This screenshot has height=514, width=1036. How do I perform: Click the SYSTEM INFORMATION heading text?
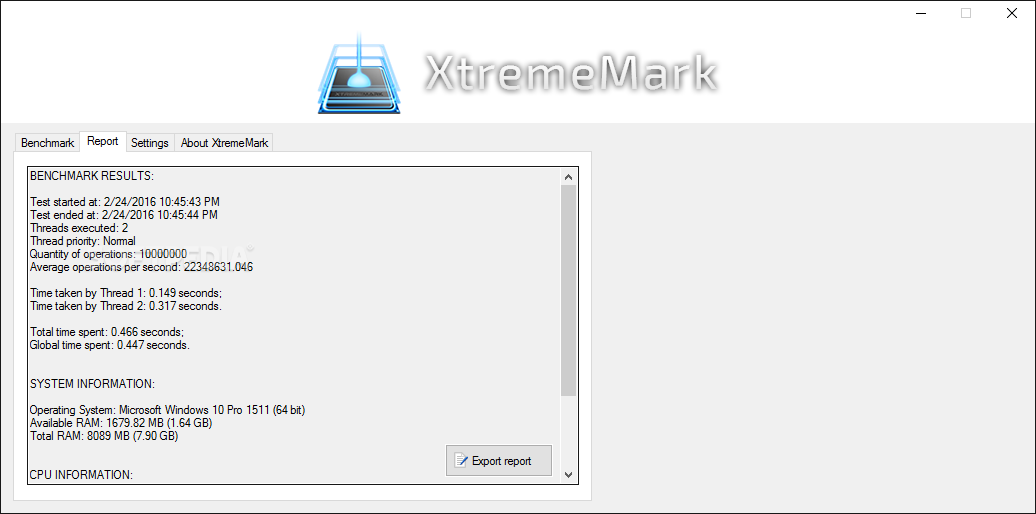92,384
